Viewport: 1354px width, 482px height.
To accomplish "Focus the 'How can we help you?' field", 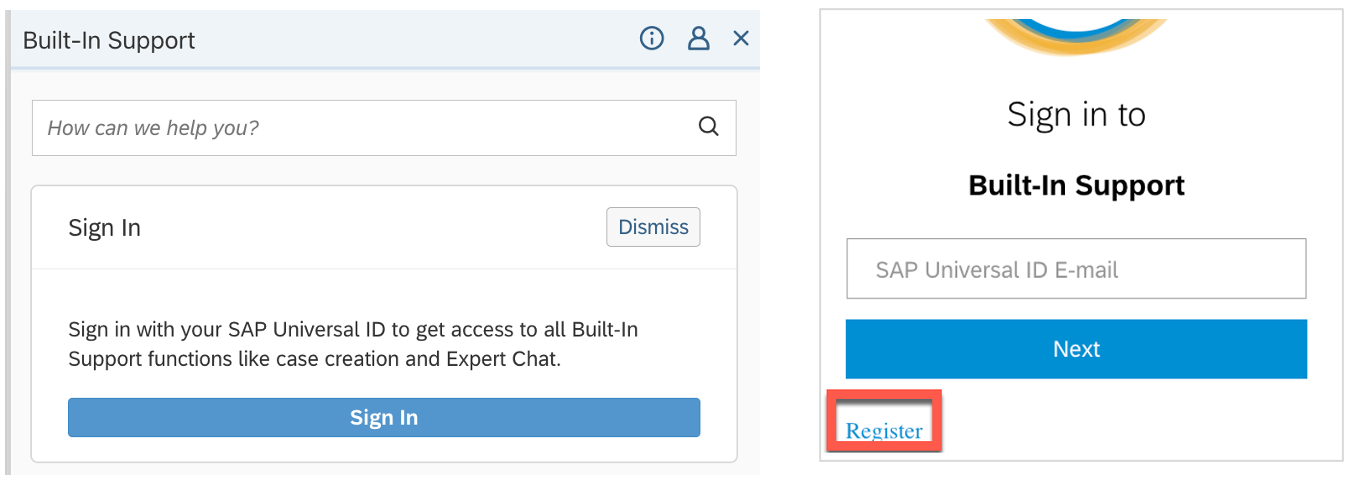I will 384,128.
